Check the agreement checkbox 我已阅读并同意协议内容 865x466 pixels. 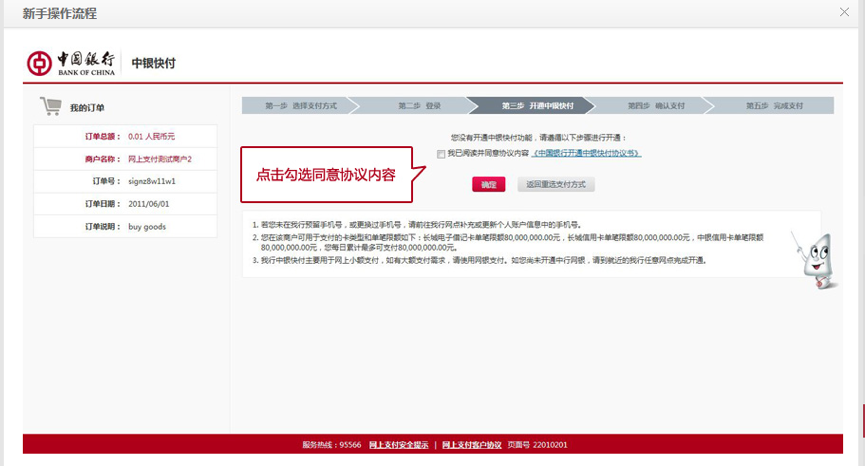pyautogui.click(x=441, y=154)
